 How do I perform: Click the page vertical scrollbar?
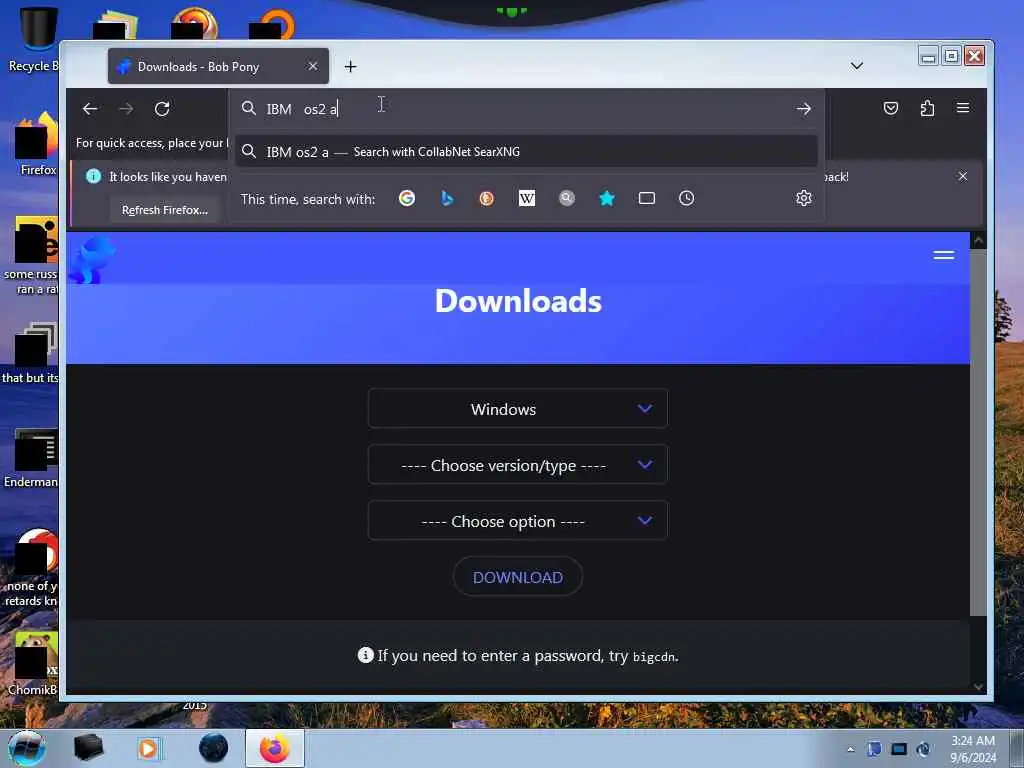978,432
